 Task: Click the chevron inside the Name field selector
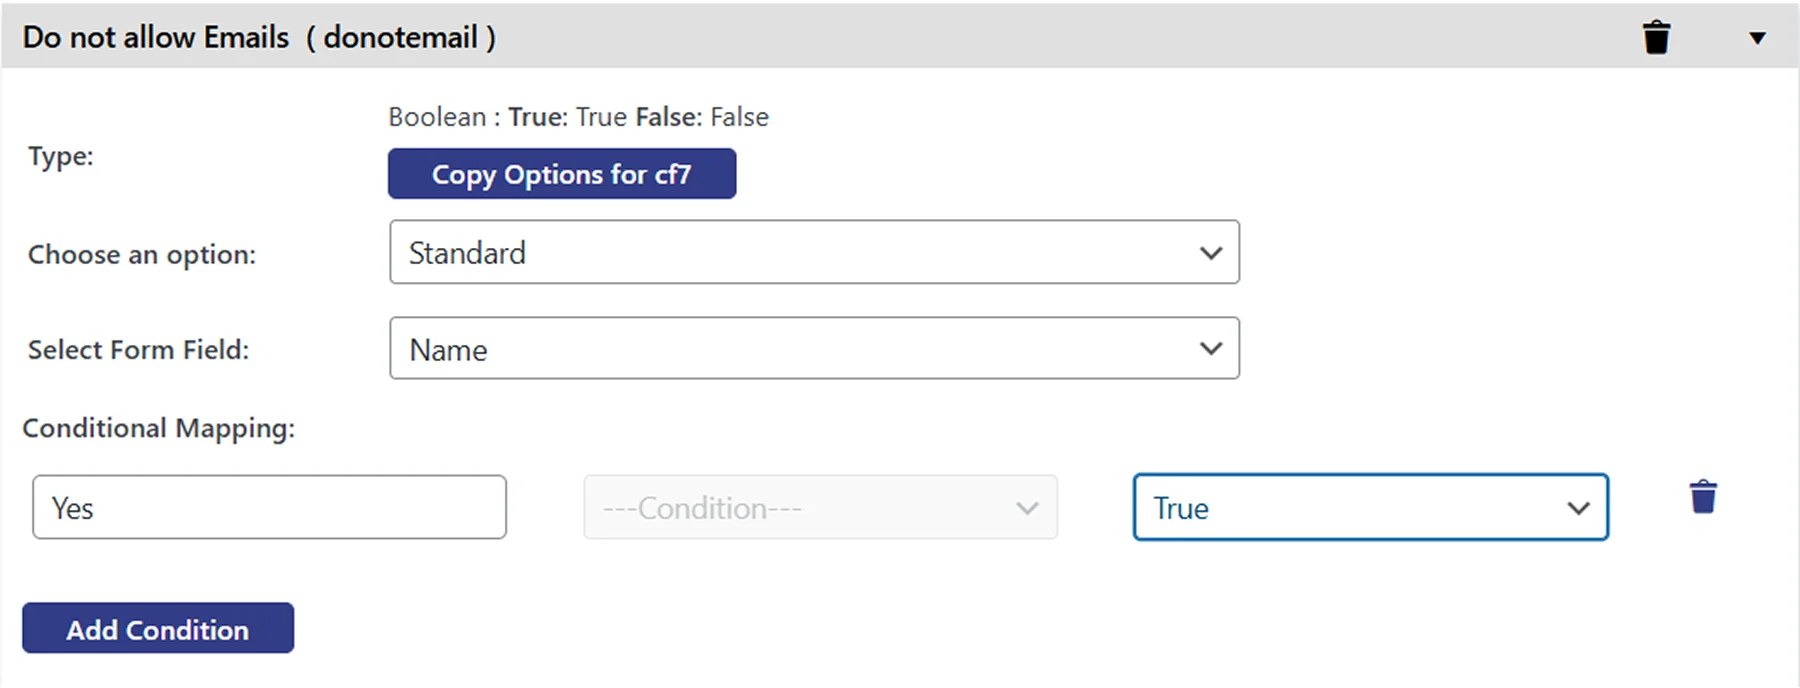(x=1211, y=348)
